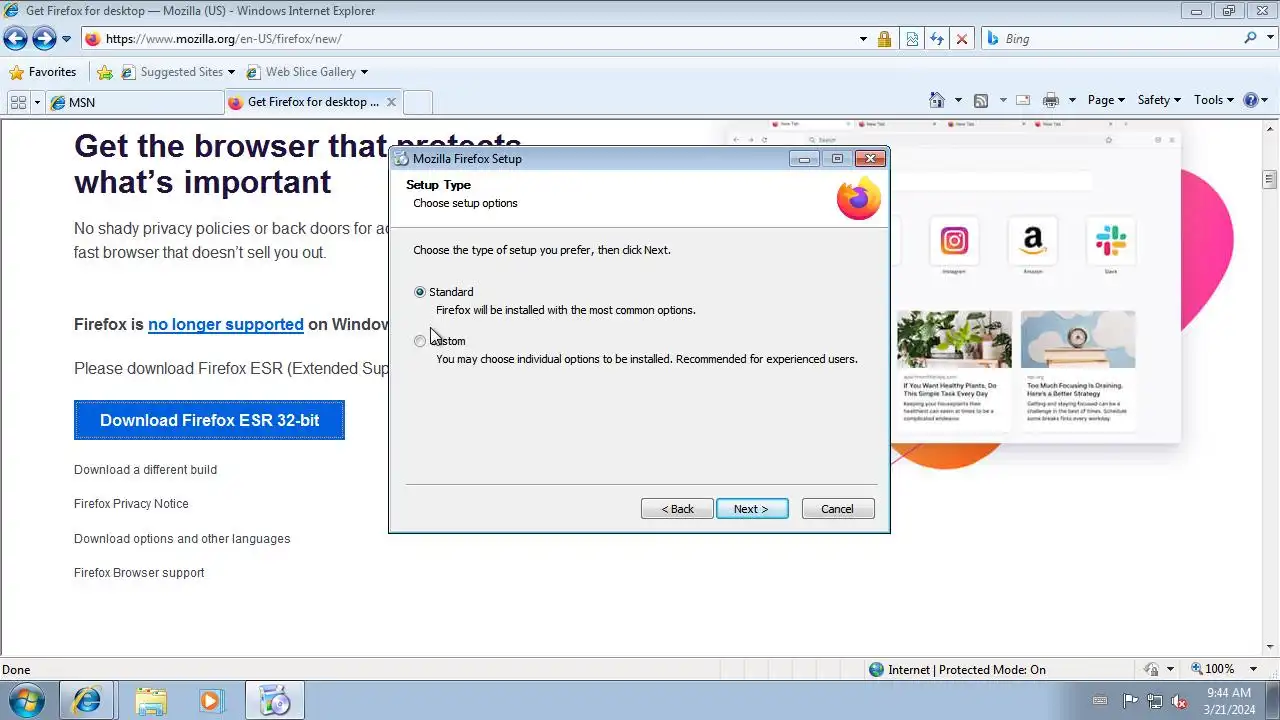
Task: Open a new blank tab
Action: [418, 102]
